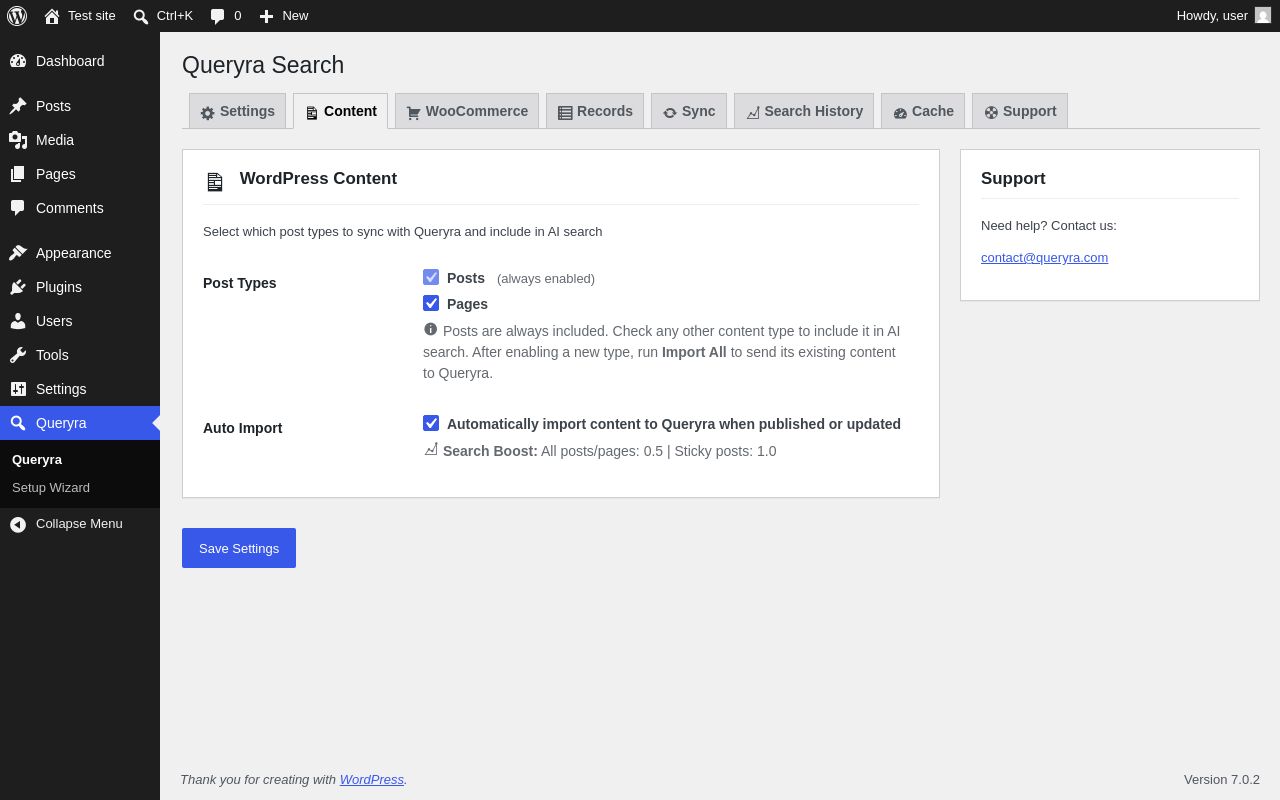The height and width of the screenshot is (800, 1280).
Task: Click the Tools wrench icon
Action: coord(18,355)
